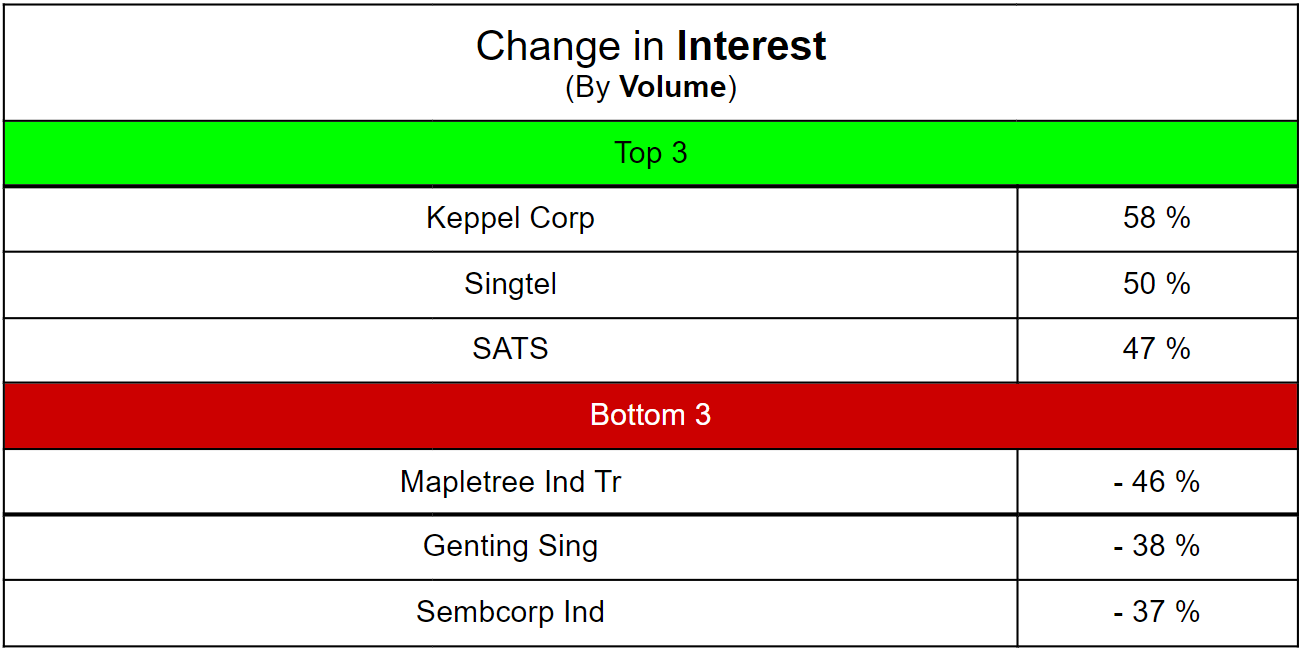Click the bold word Volume in subtitle
Viewport: 1304px width, 653px height.
[673, 87]
